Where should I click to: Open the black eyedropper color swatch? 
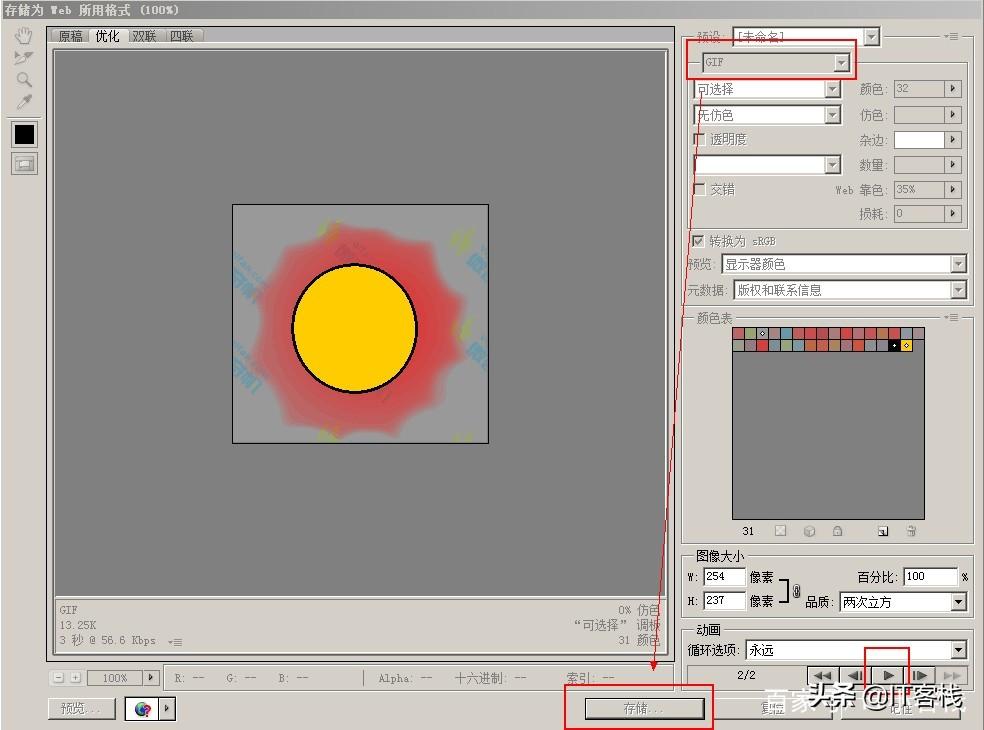pyautogui.click(x=24, y=134)
